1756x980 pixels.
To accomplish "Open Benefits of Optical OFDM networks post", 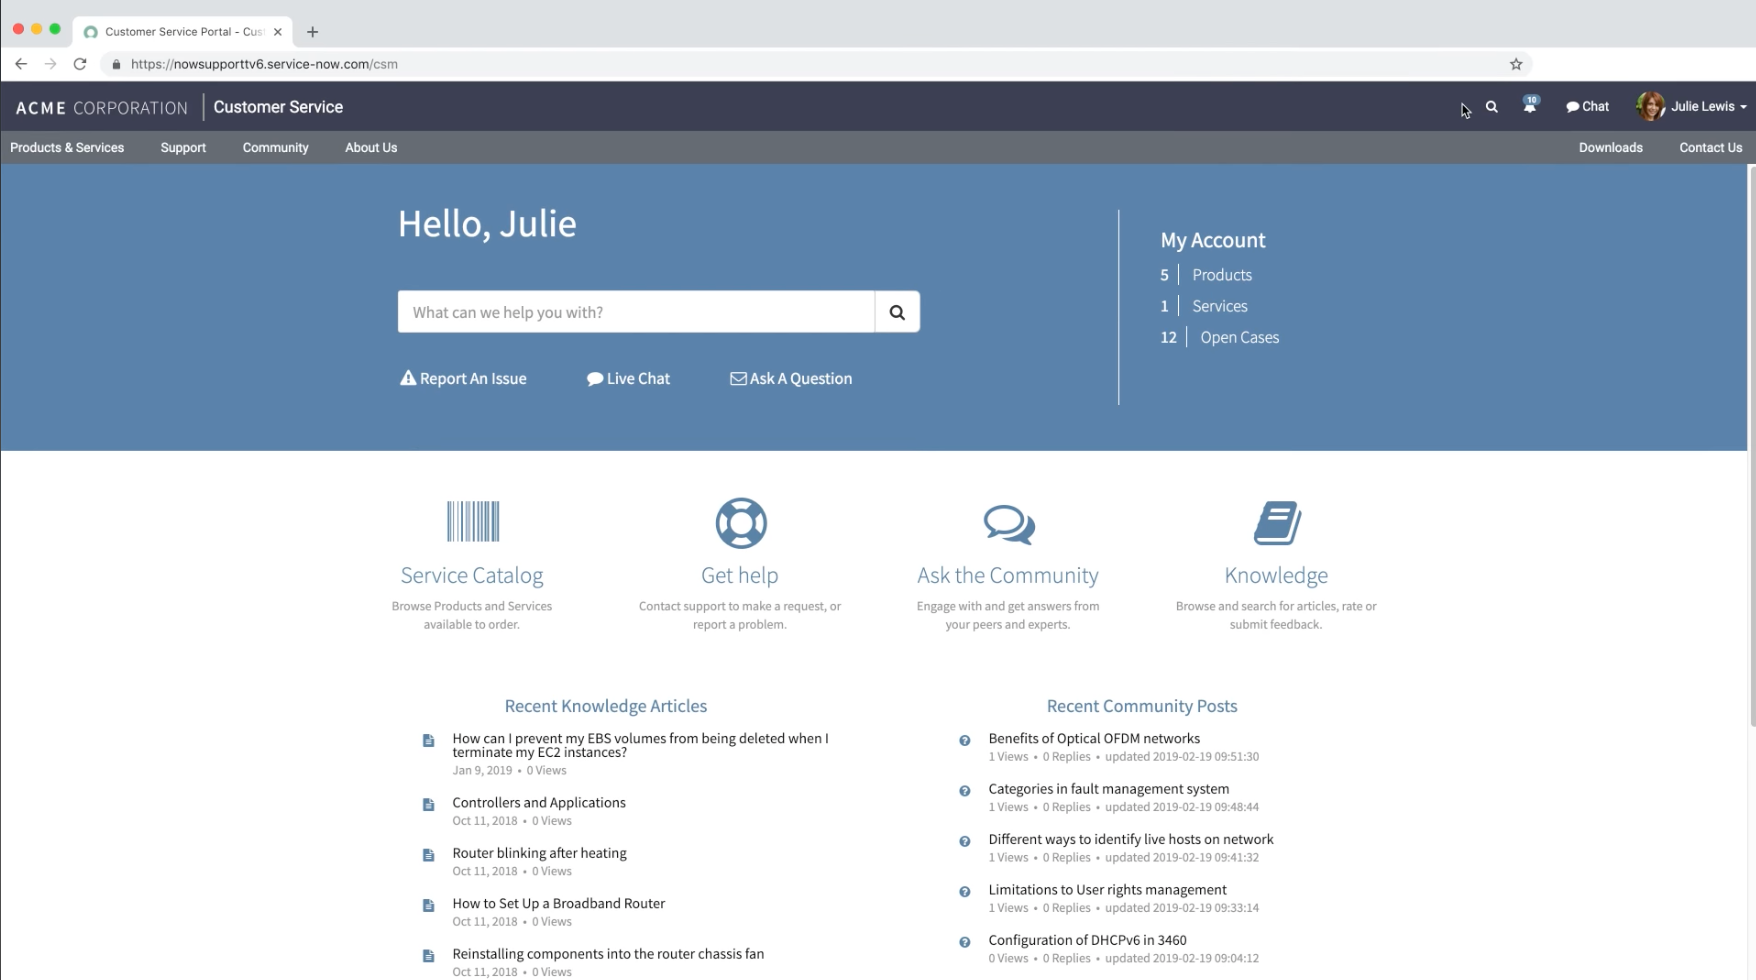I will point(1094,738).
